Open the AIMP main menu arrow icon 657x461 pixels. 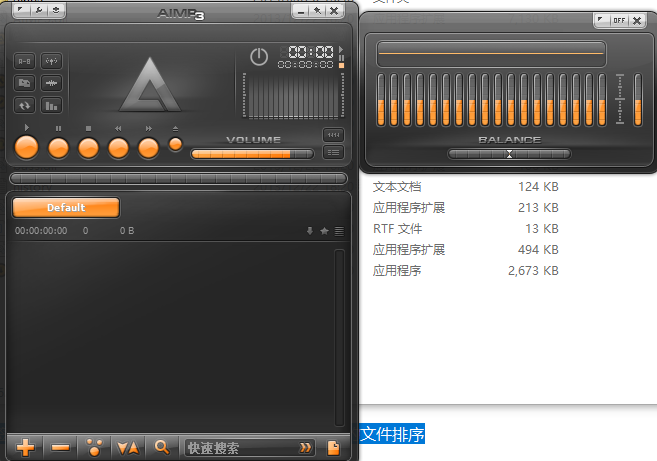coord(21,10)
